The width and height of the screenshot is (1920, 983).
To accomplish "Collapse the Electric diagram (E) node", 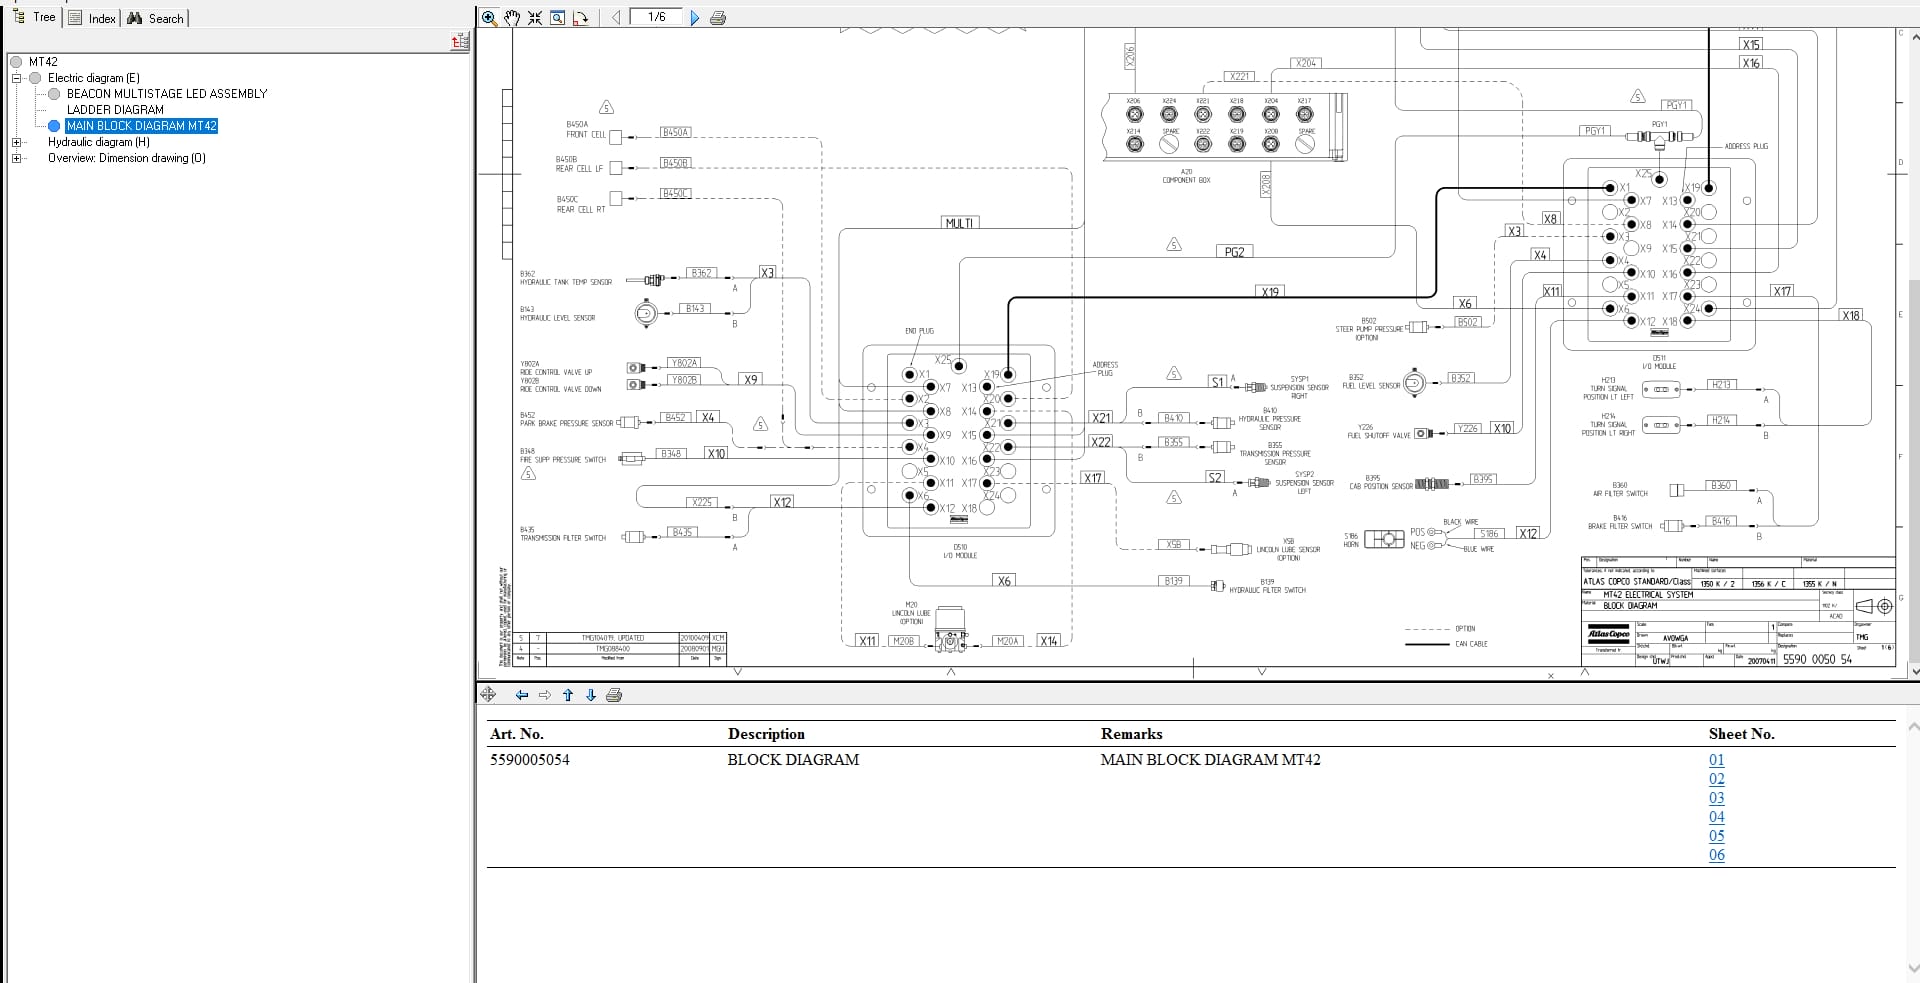I will (16, 78).
